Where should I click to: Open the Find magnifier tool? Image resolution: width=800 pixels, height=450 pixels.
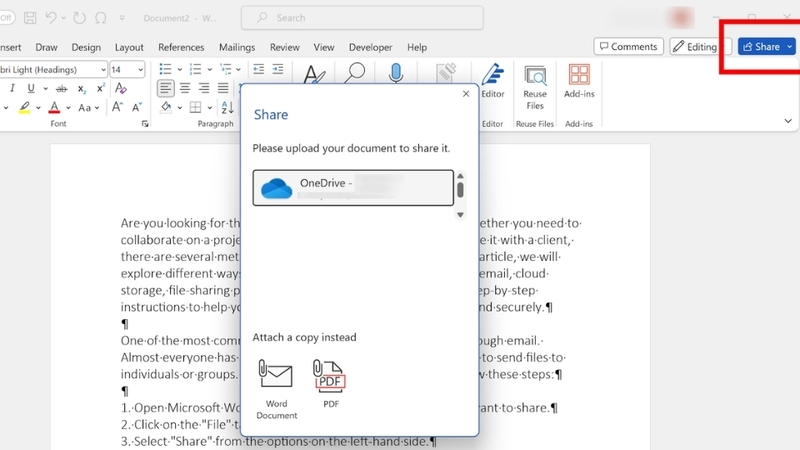click(355, 73)
